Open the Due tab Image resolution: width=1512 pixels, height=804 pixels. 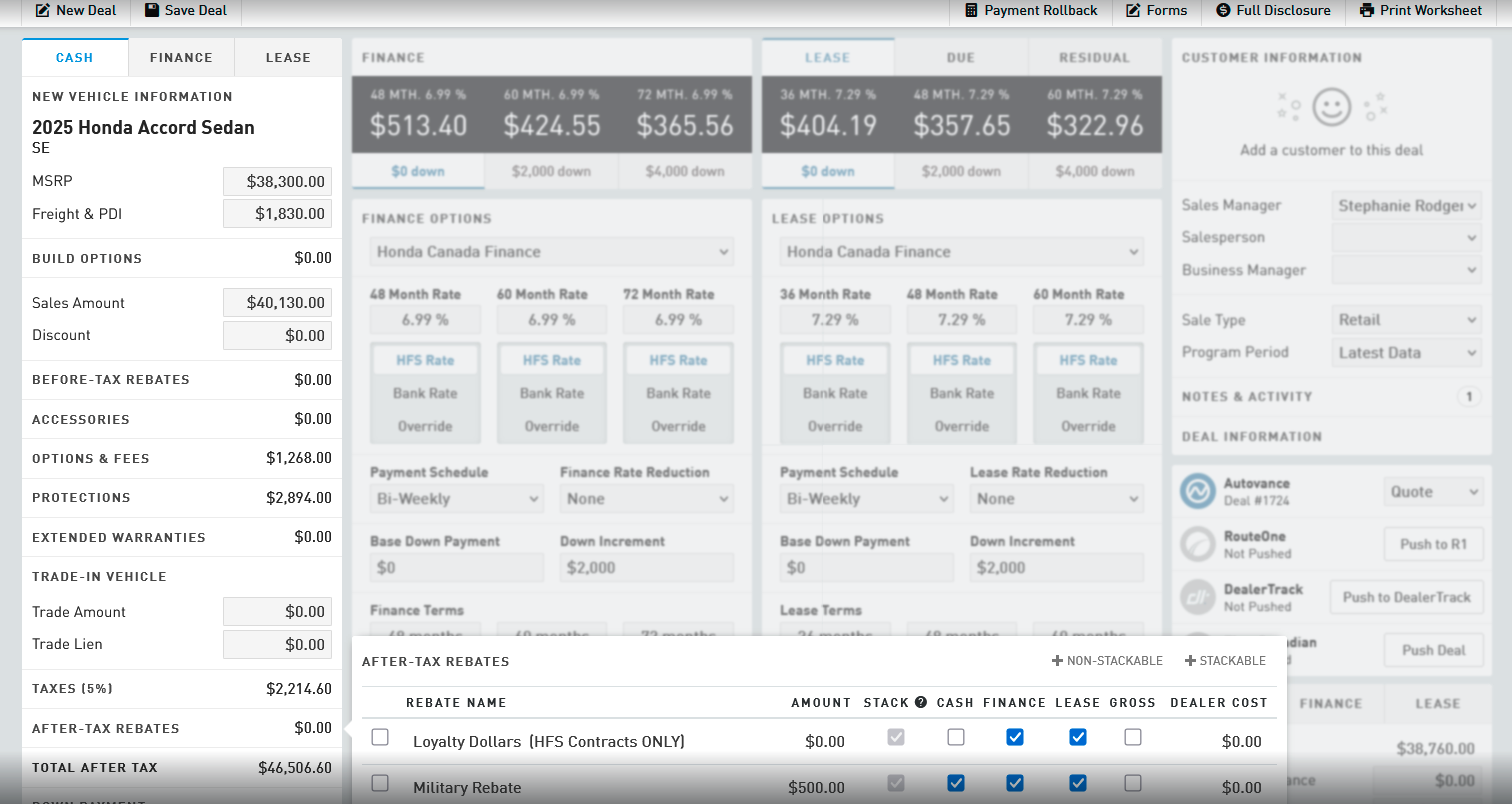[961, 58]
